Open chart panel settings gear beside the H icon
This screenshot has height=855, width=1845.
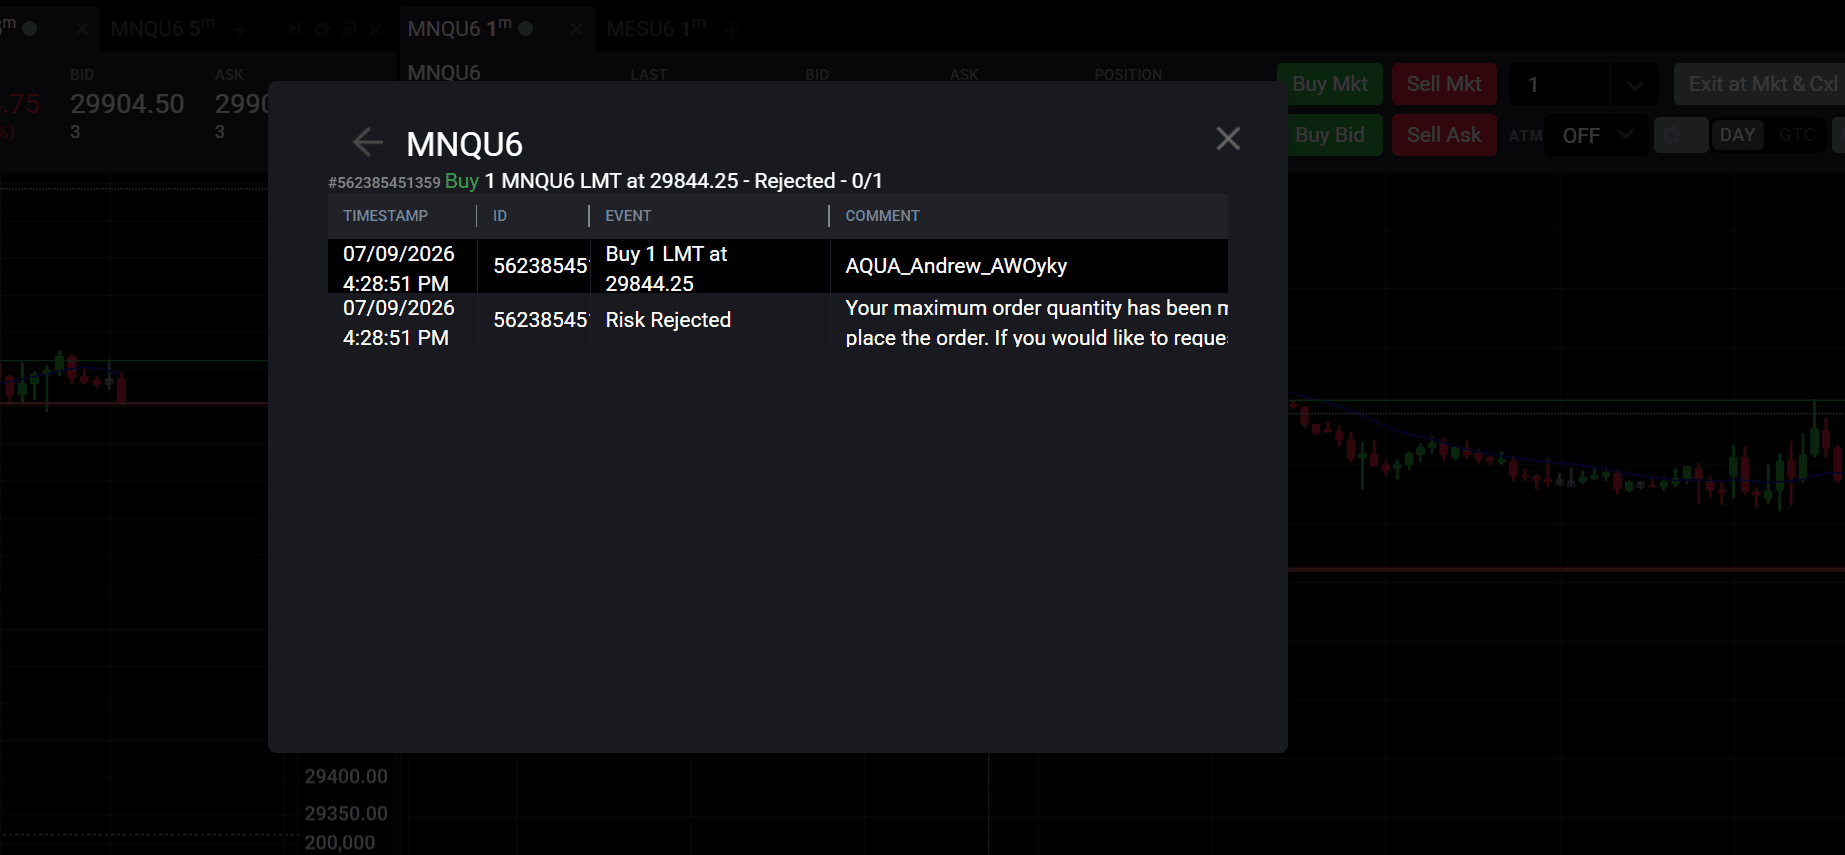[x=322, y=30]
